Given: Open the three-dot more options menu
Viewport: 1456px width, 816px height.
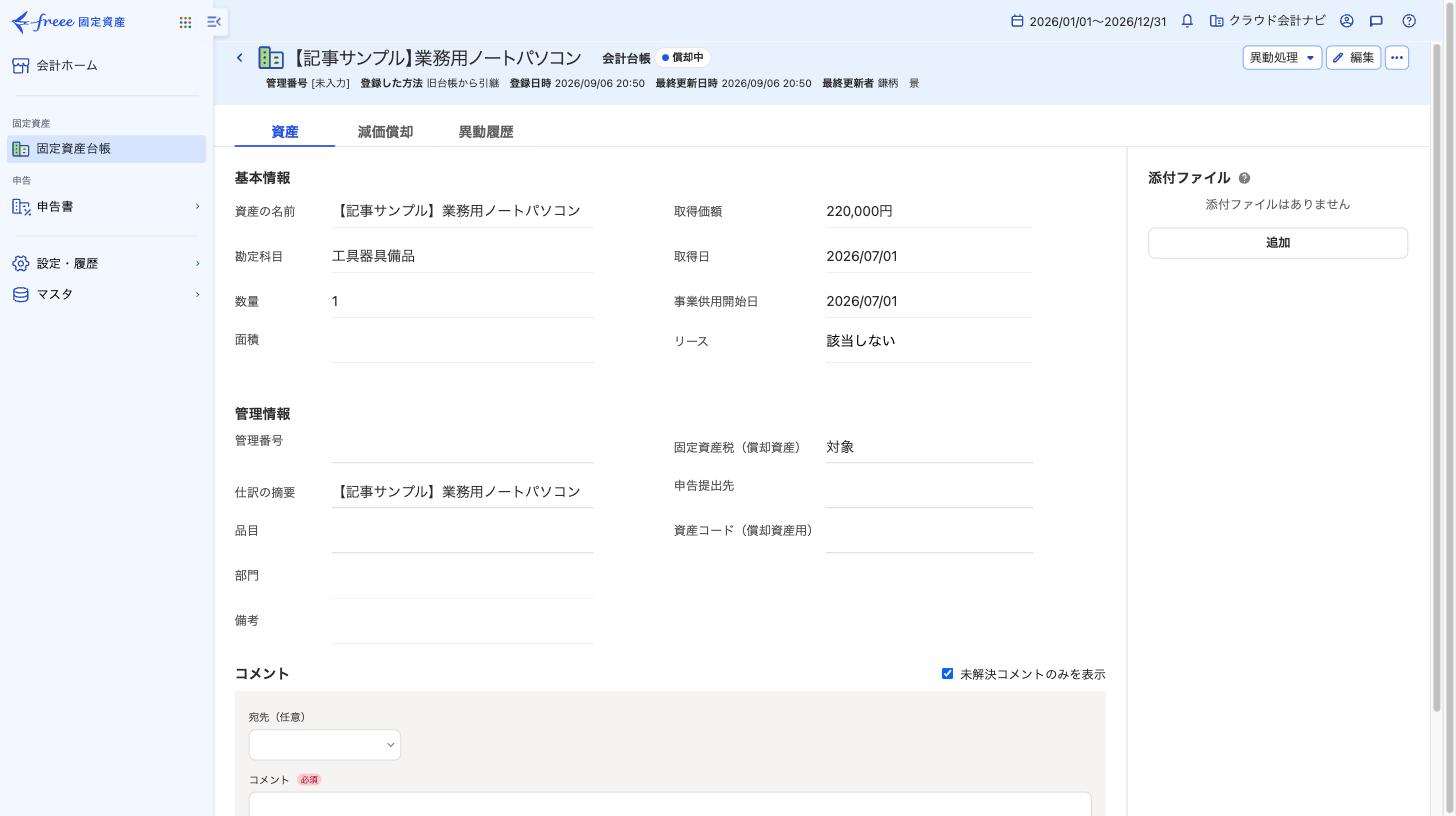Looking at the screenshot, I should [1397, 58].
